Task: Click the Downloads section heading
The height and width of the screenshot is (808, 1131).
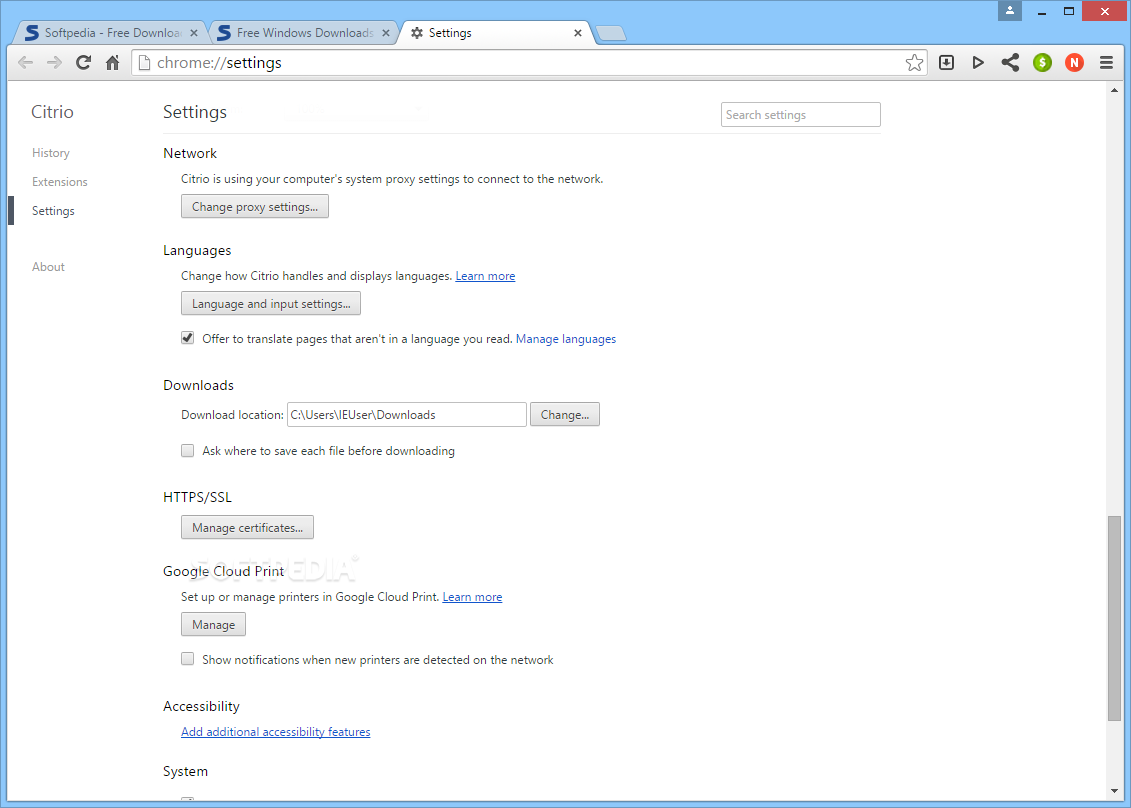Action: (198, 385)
